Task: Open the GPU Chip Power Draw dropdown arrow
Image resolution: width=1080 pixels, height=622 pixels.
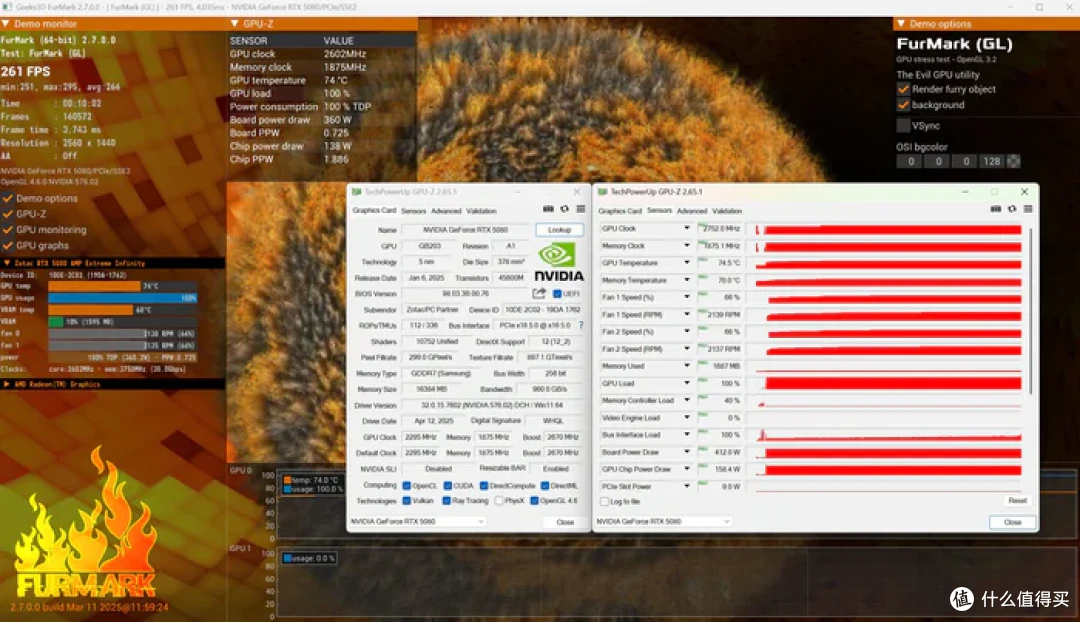Action: pos(687,469)
